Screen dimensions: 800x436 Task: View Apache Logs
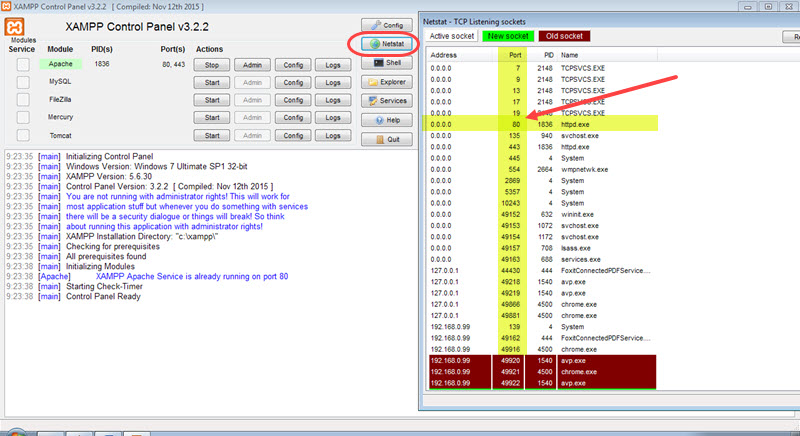click(333, 65)
